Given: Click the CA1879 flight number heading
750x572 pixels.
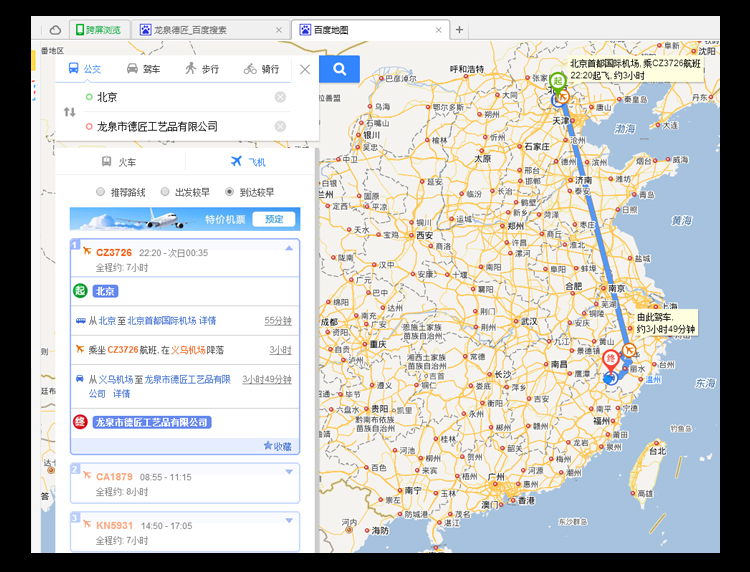Looking at the screenshot, I should pyautogui.click(x=114, y=477).
